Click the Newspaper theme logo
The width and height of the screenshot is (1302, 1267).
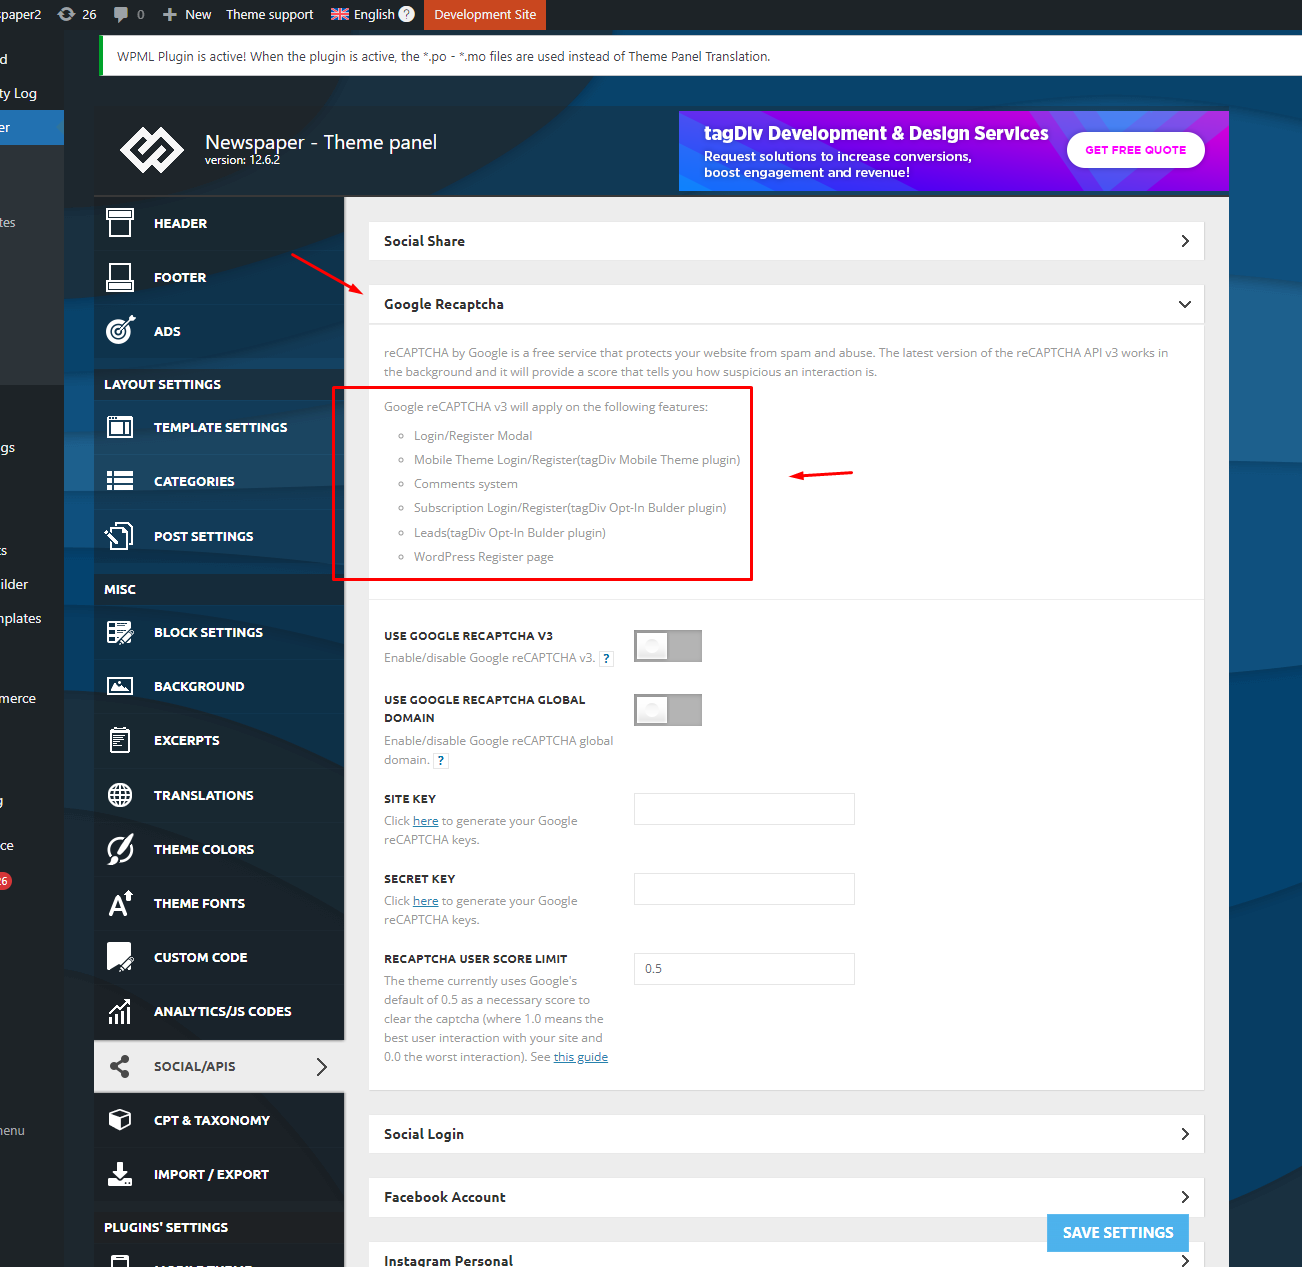(x=152, y=150)
